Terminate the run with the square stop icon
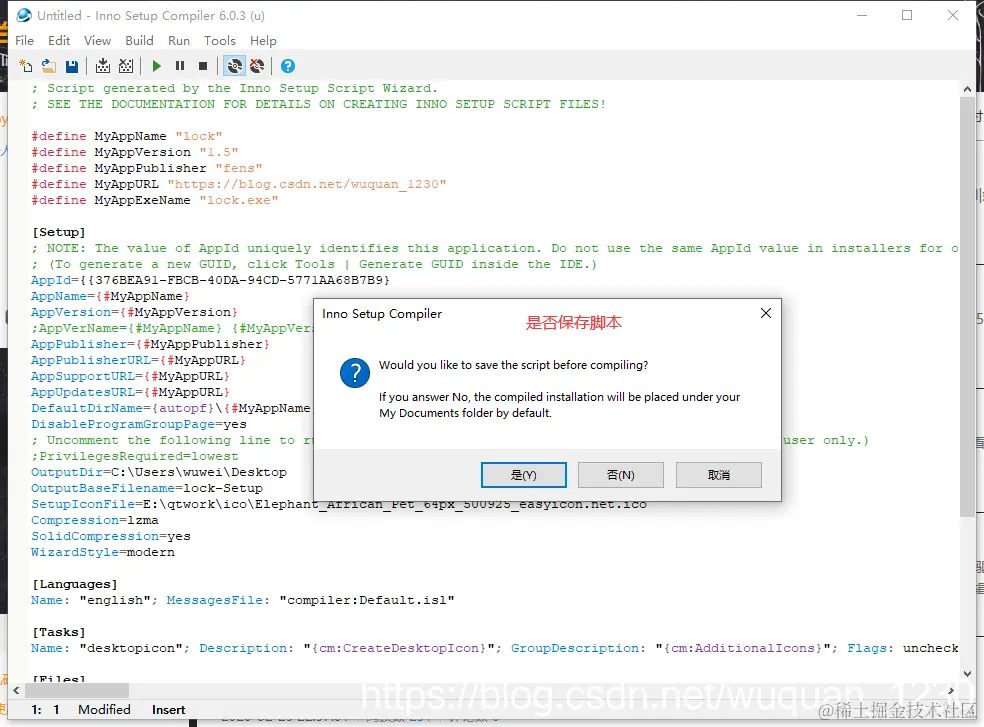 203,66
